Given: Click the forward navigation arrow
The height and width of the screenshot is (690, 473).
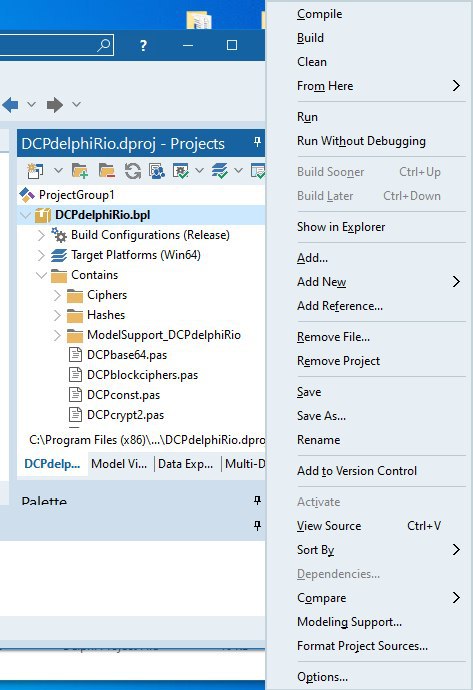Looking at the screenshot, I should click(55, 105).
